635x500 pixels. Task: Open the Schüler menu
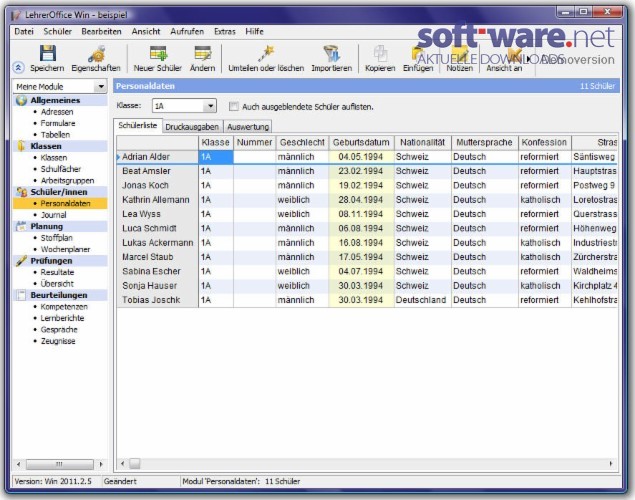(x=58, y=31)
